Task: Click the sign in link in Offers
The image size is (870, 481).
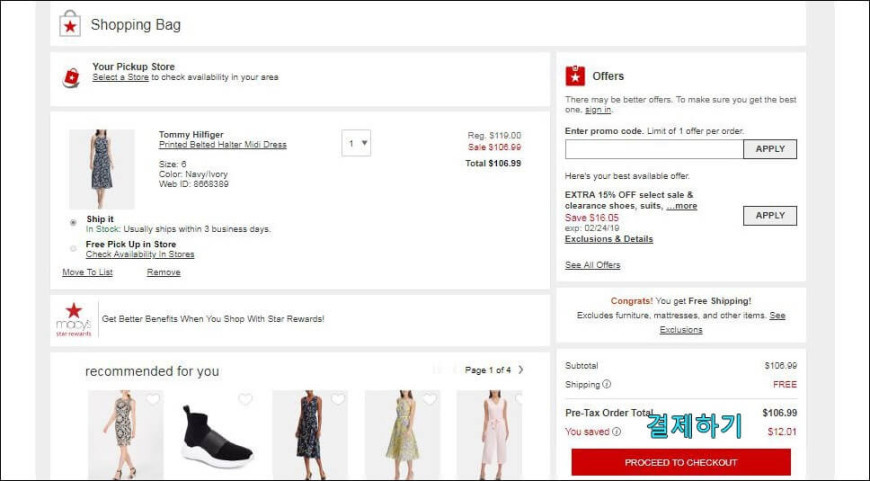Action: pyautogui.click(x=598, y=110)
